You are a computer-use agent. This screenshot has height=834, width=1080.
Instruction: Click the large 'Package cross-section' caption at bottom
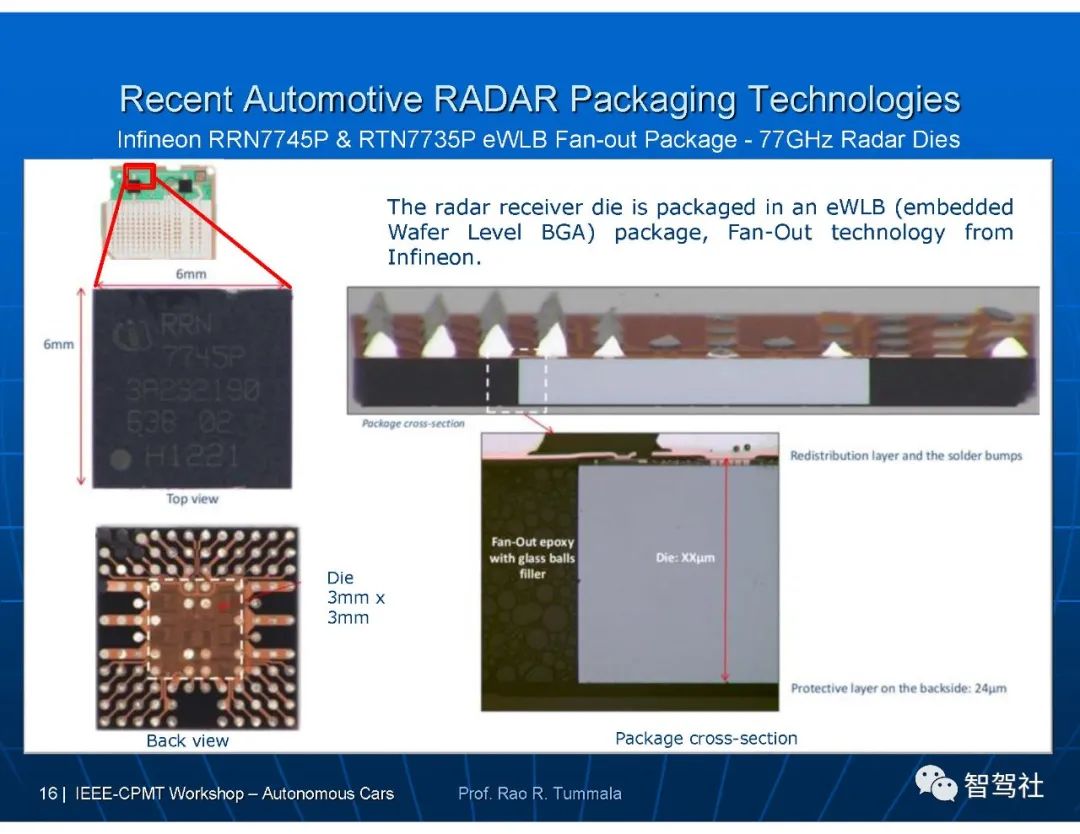point(706,738)
